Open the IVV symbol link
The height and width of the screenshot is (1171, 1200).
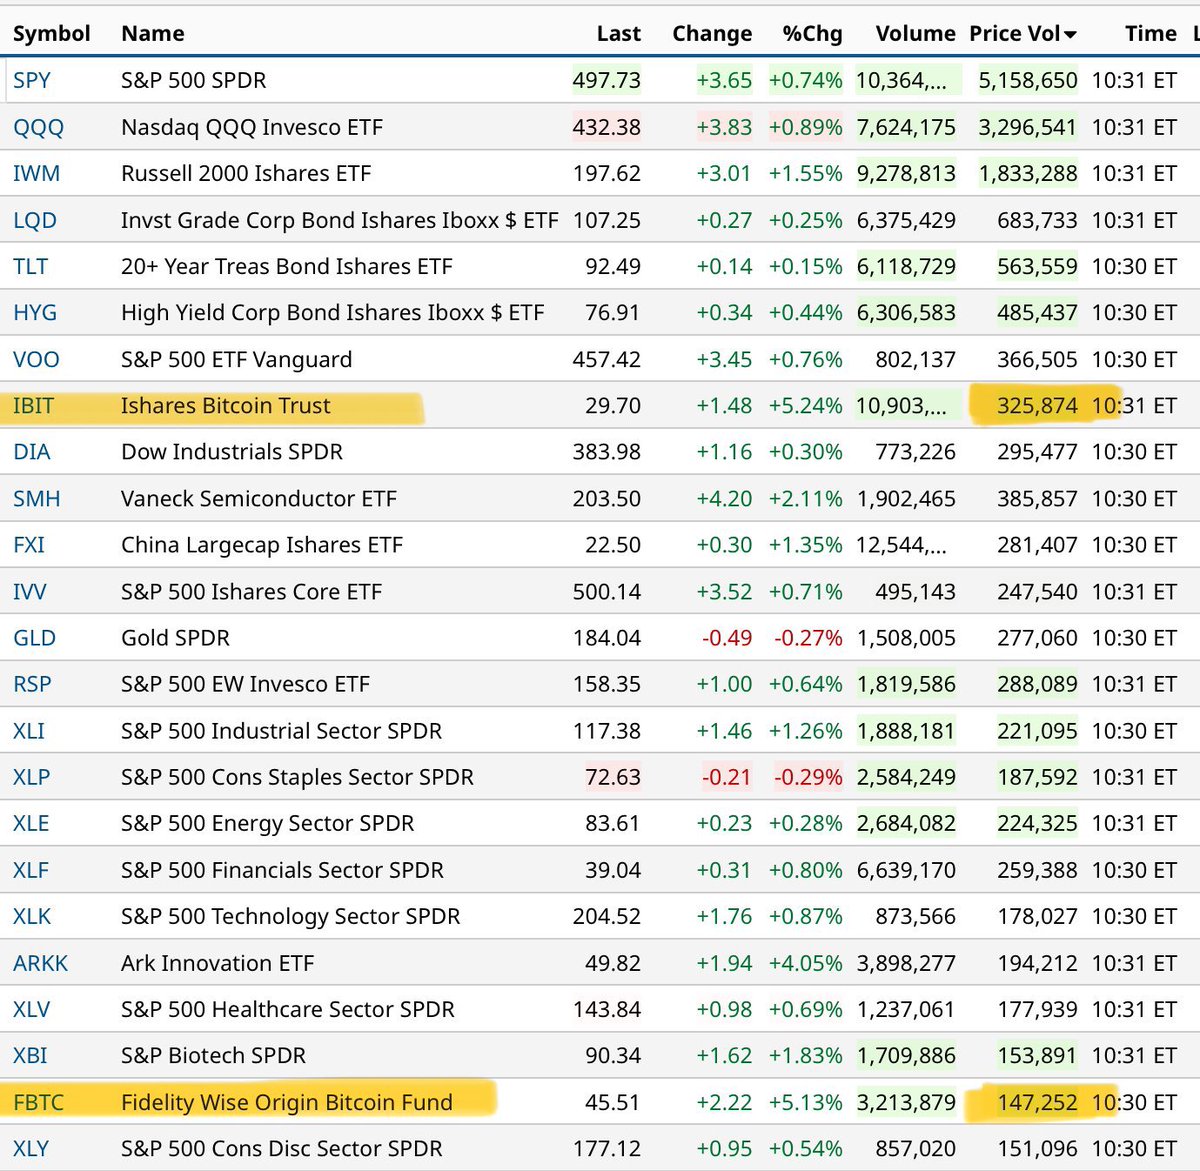click(x=30, y=591)
